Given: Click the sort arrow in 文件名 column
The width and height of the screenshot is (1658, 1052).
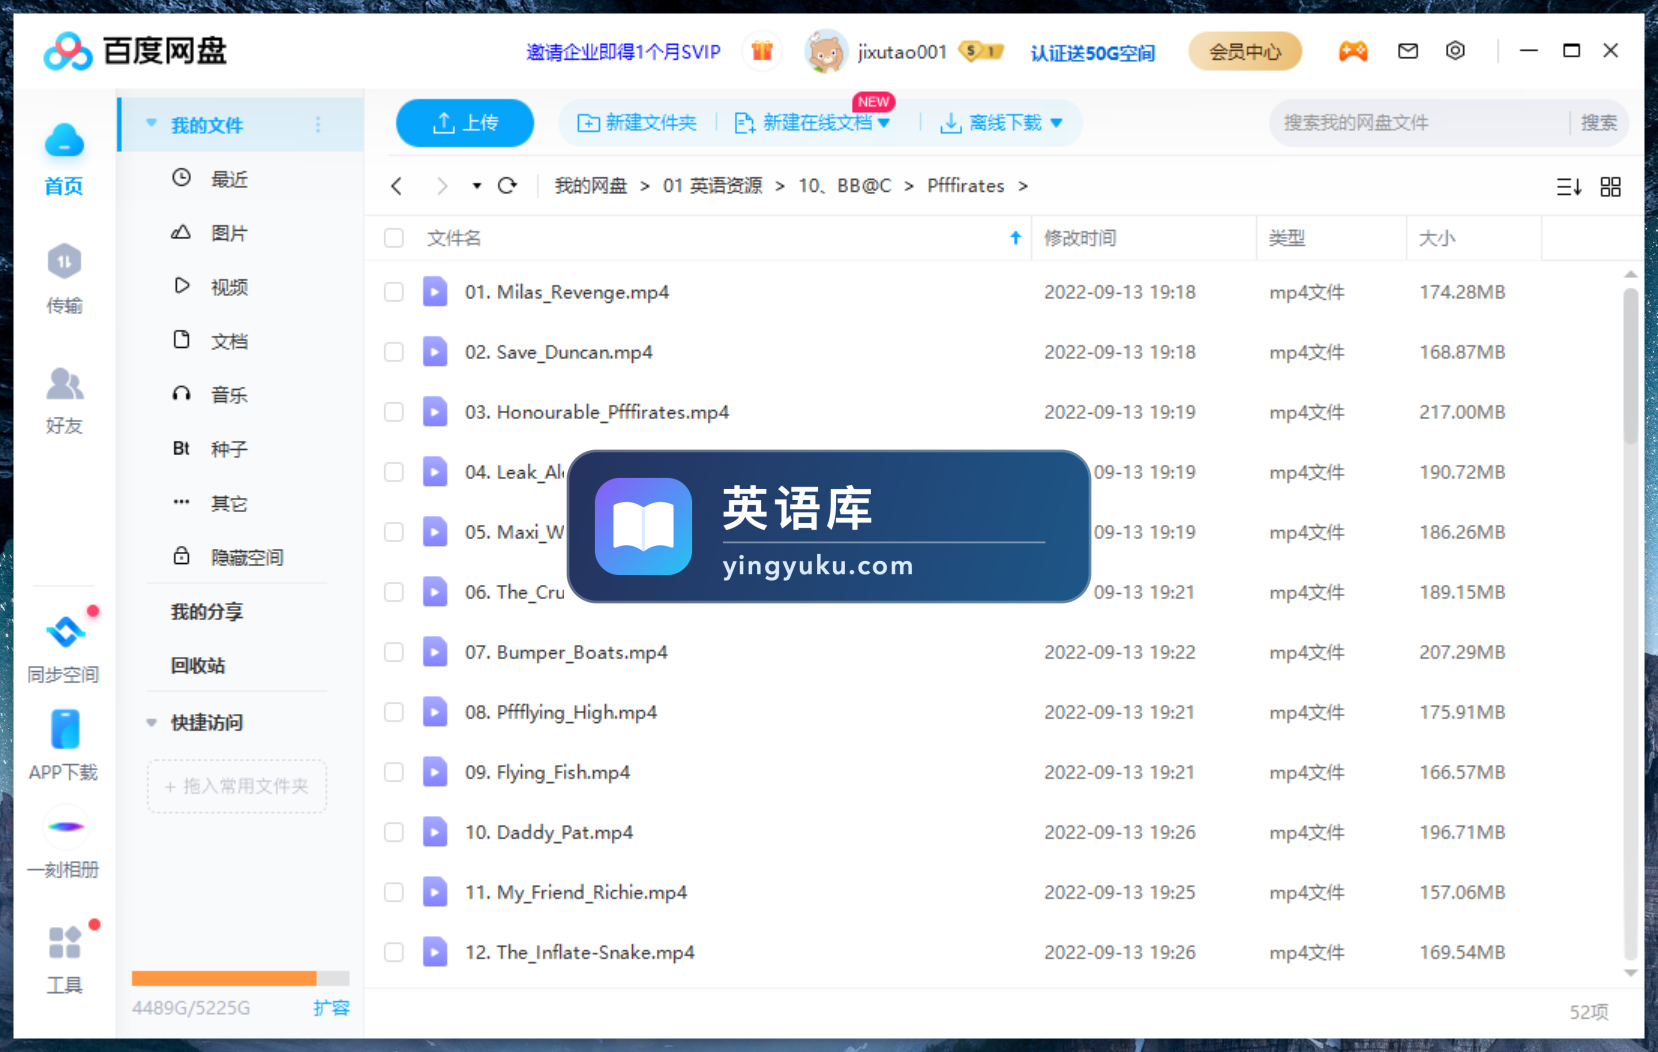Looking at the screenshot, I should 1015,238.
